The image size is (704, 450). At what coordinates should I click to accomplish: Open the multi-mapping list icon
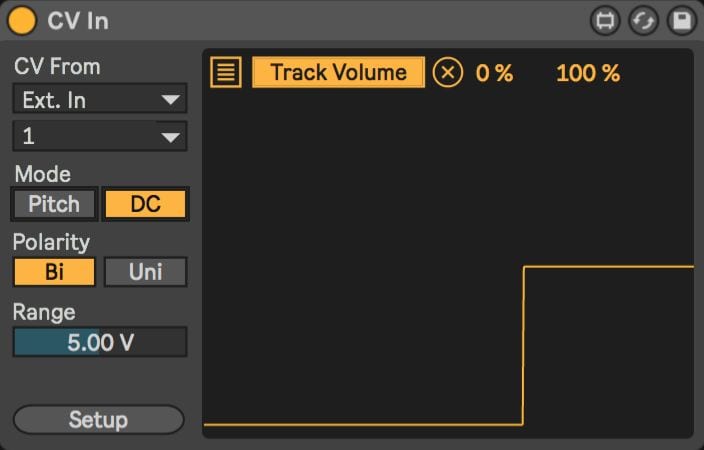click(226, 72)
